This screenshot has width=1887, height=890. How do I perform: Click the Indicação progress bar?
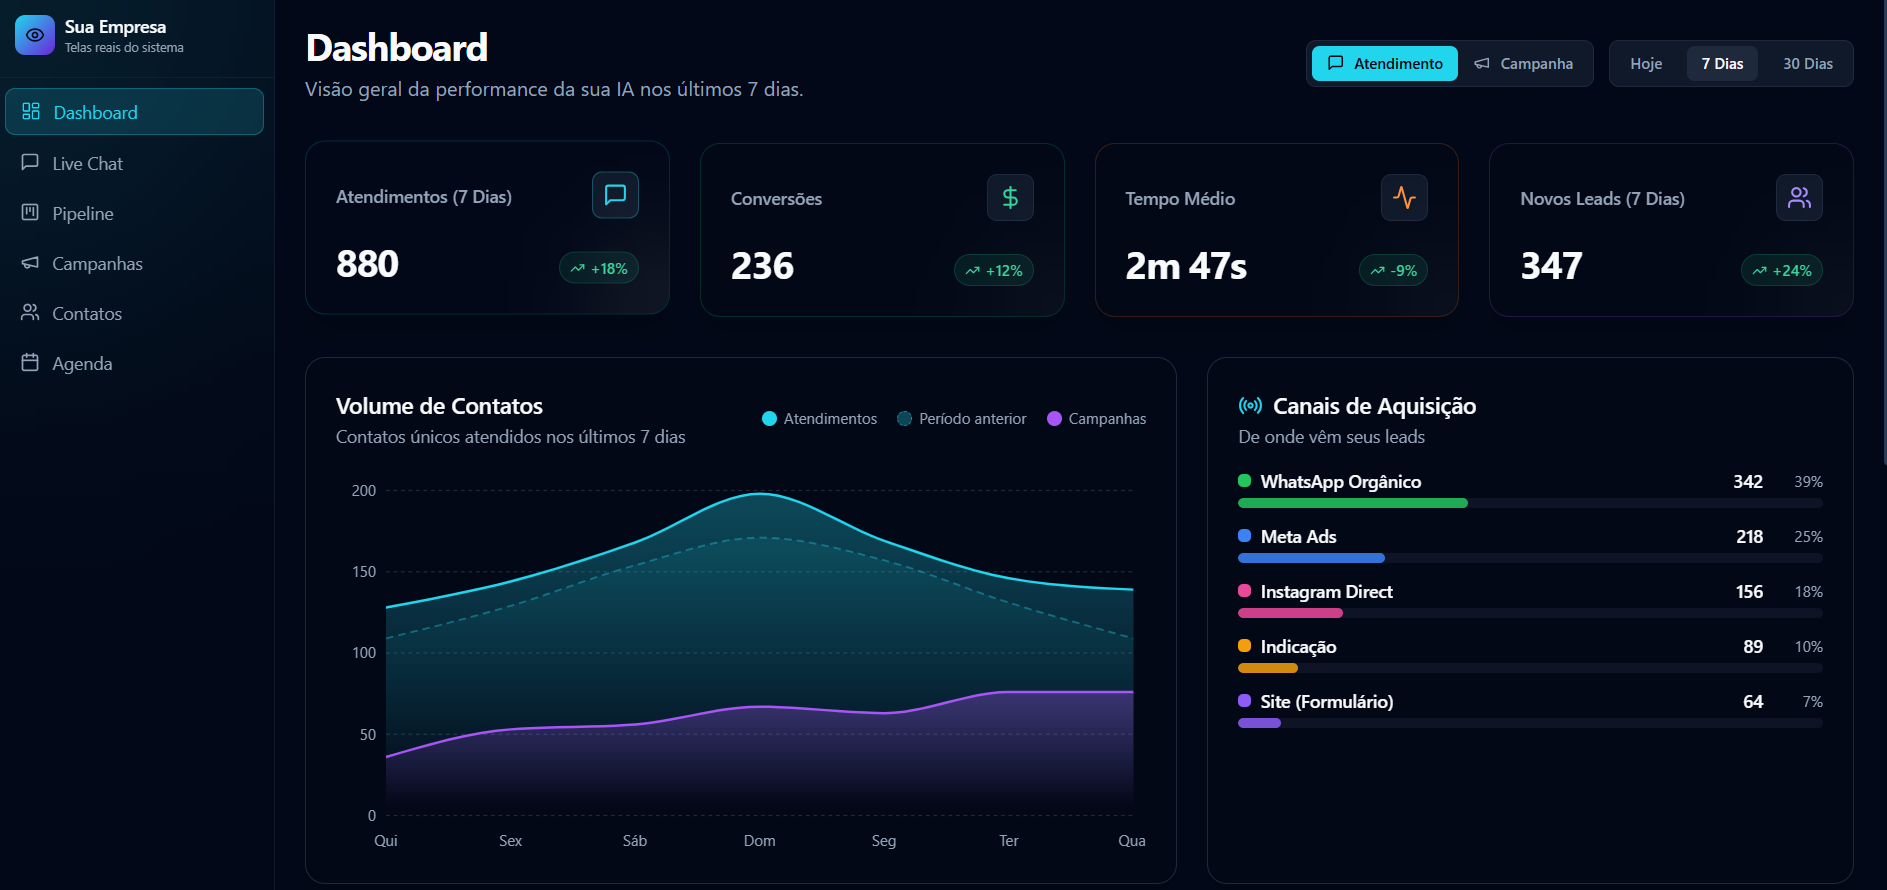click(x=1530, y=668)
